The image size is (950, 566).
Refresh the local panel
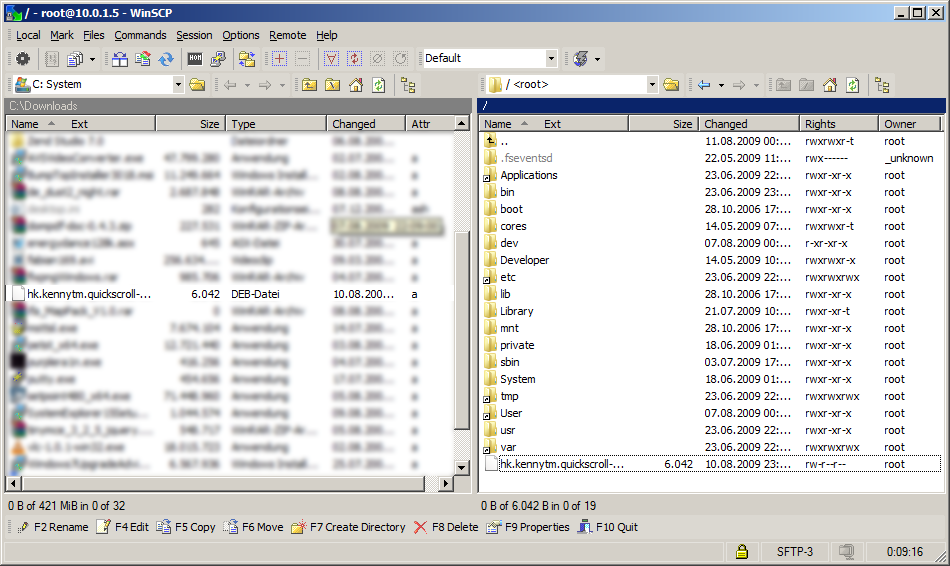[x=379, y=85]
